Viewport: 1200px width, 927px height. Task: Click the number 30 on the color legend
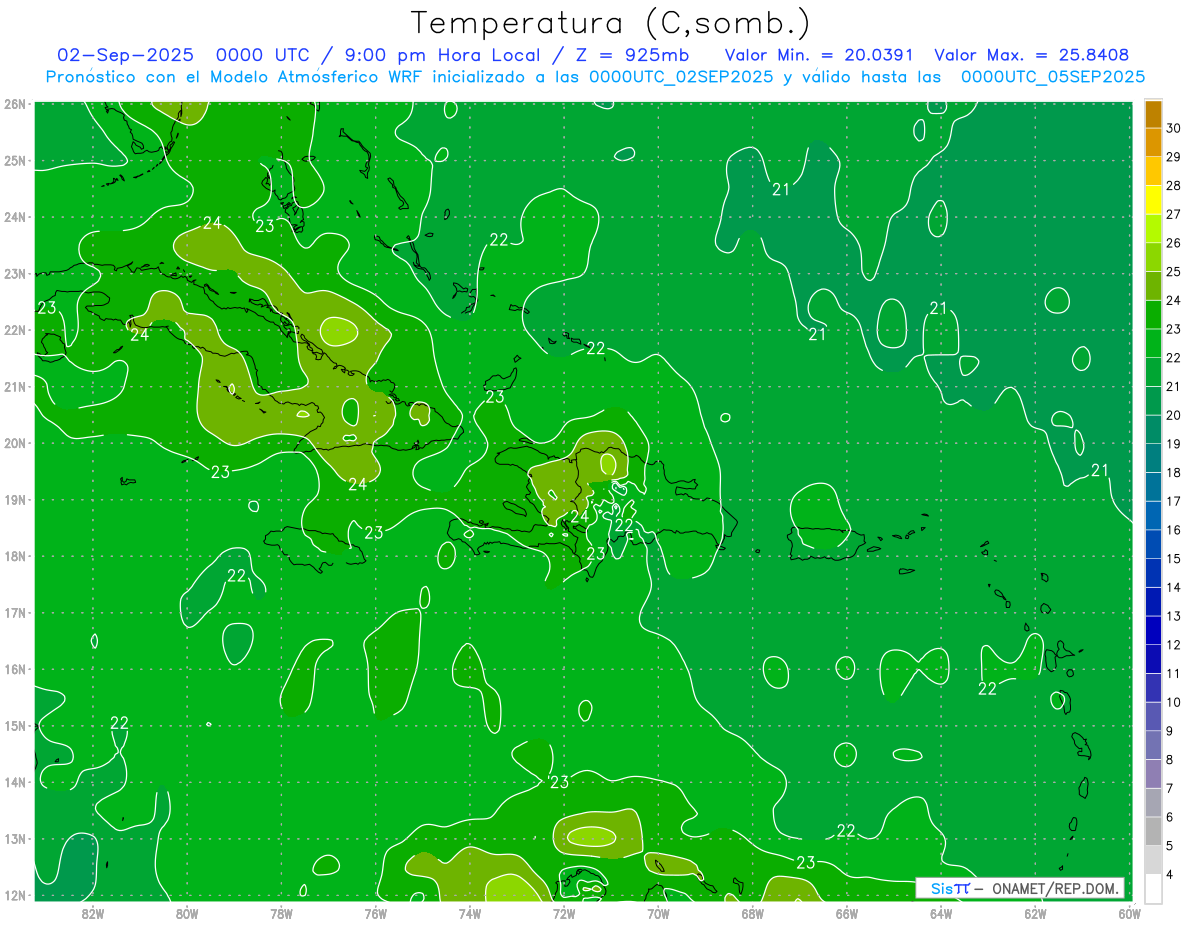[1174, 128]
